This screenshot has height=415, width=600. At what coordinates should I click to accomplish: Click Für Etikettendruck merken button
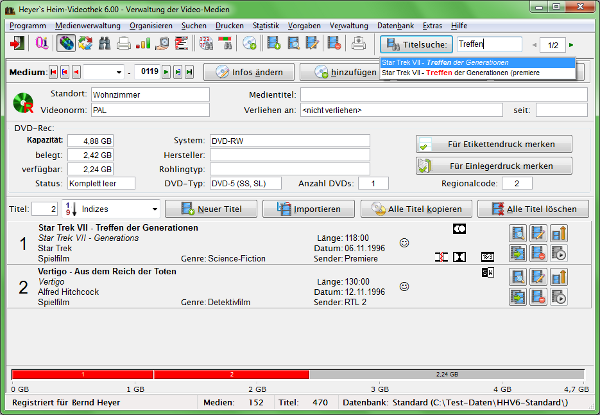pos(494,144)
